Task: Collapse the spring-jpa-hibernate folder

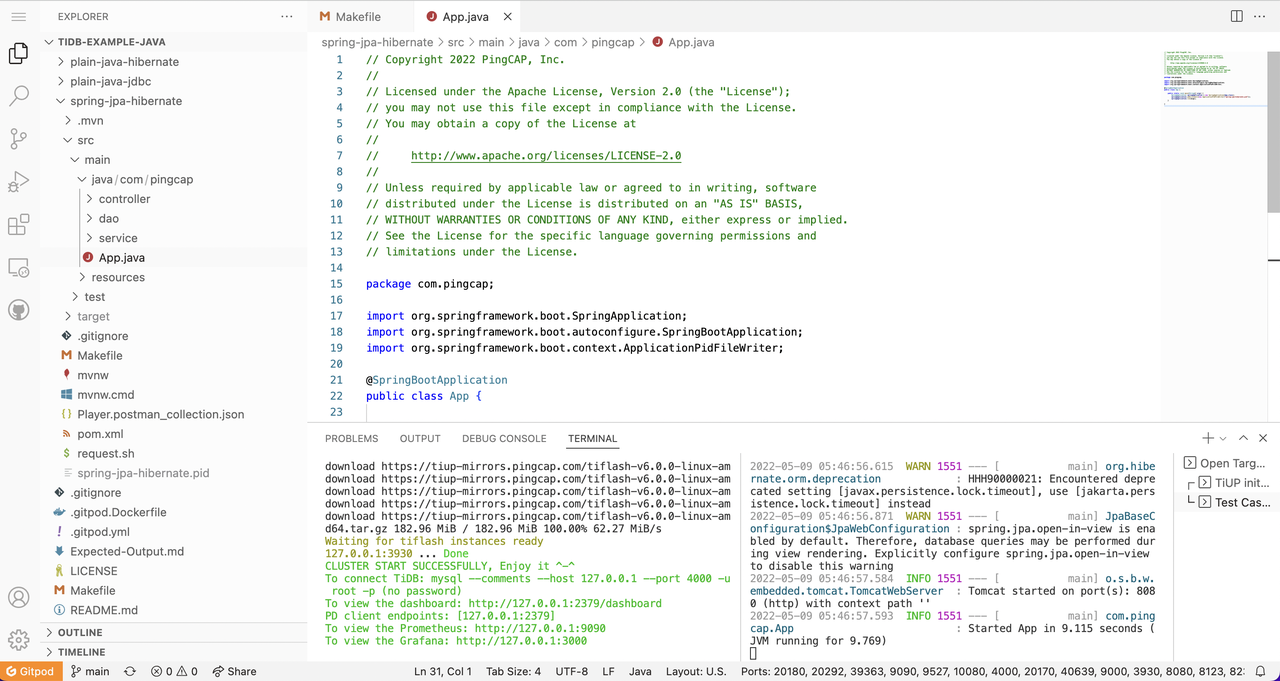Action: tap(126, 101)
